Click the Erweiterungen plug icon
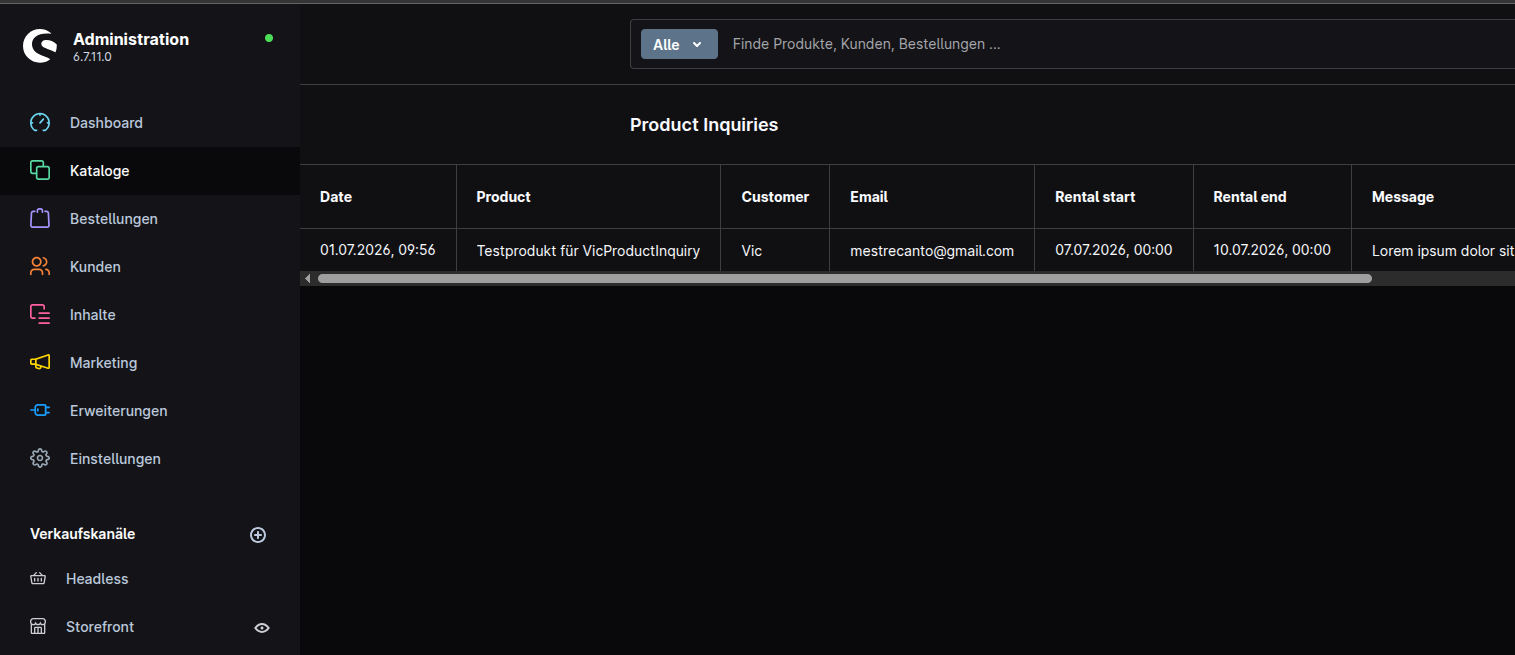The image size is (1515, 655). coord(40,411)
